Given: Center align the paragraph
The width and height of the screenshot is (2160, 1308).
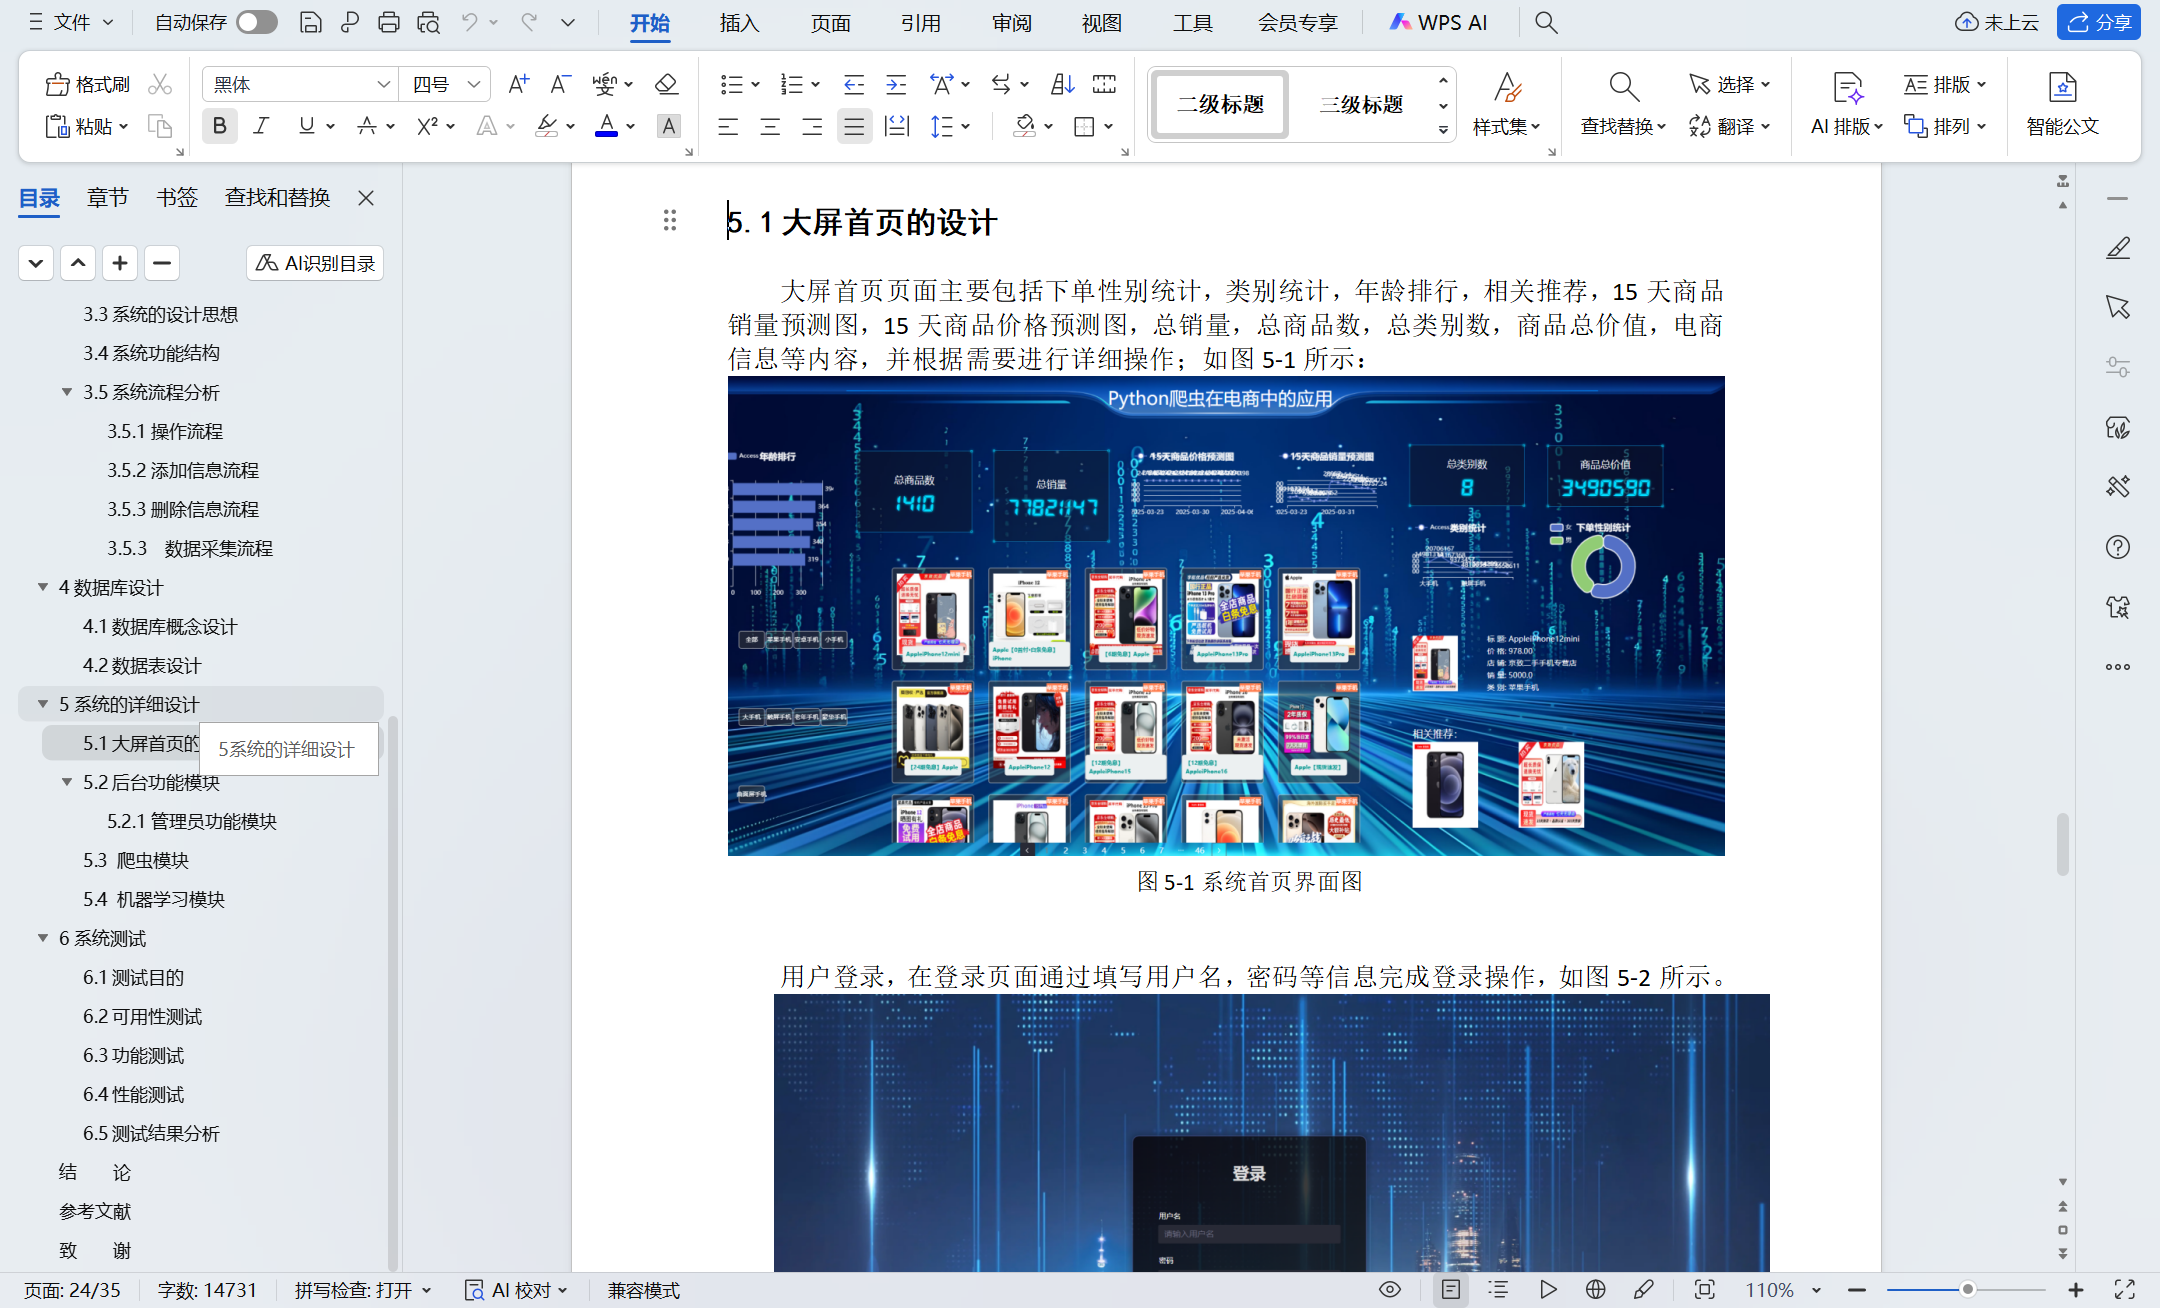Looking at the screenshot, I should click(770, 126).
